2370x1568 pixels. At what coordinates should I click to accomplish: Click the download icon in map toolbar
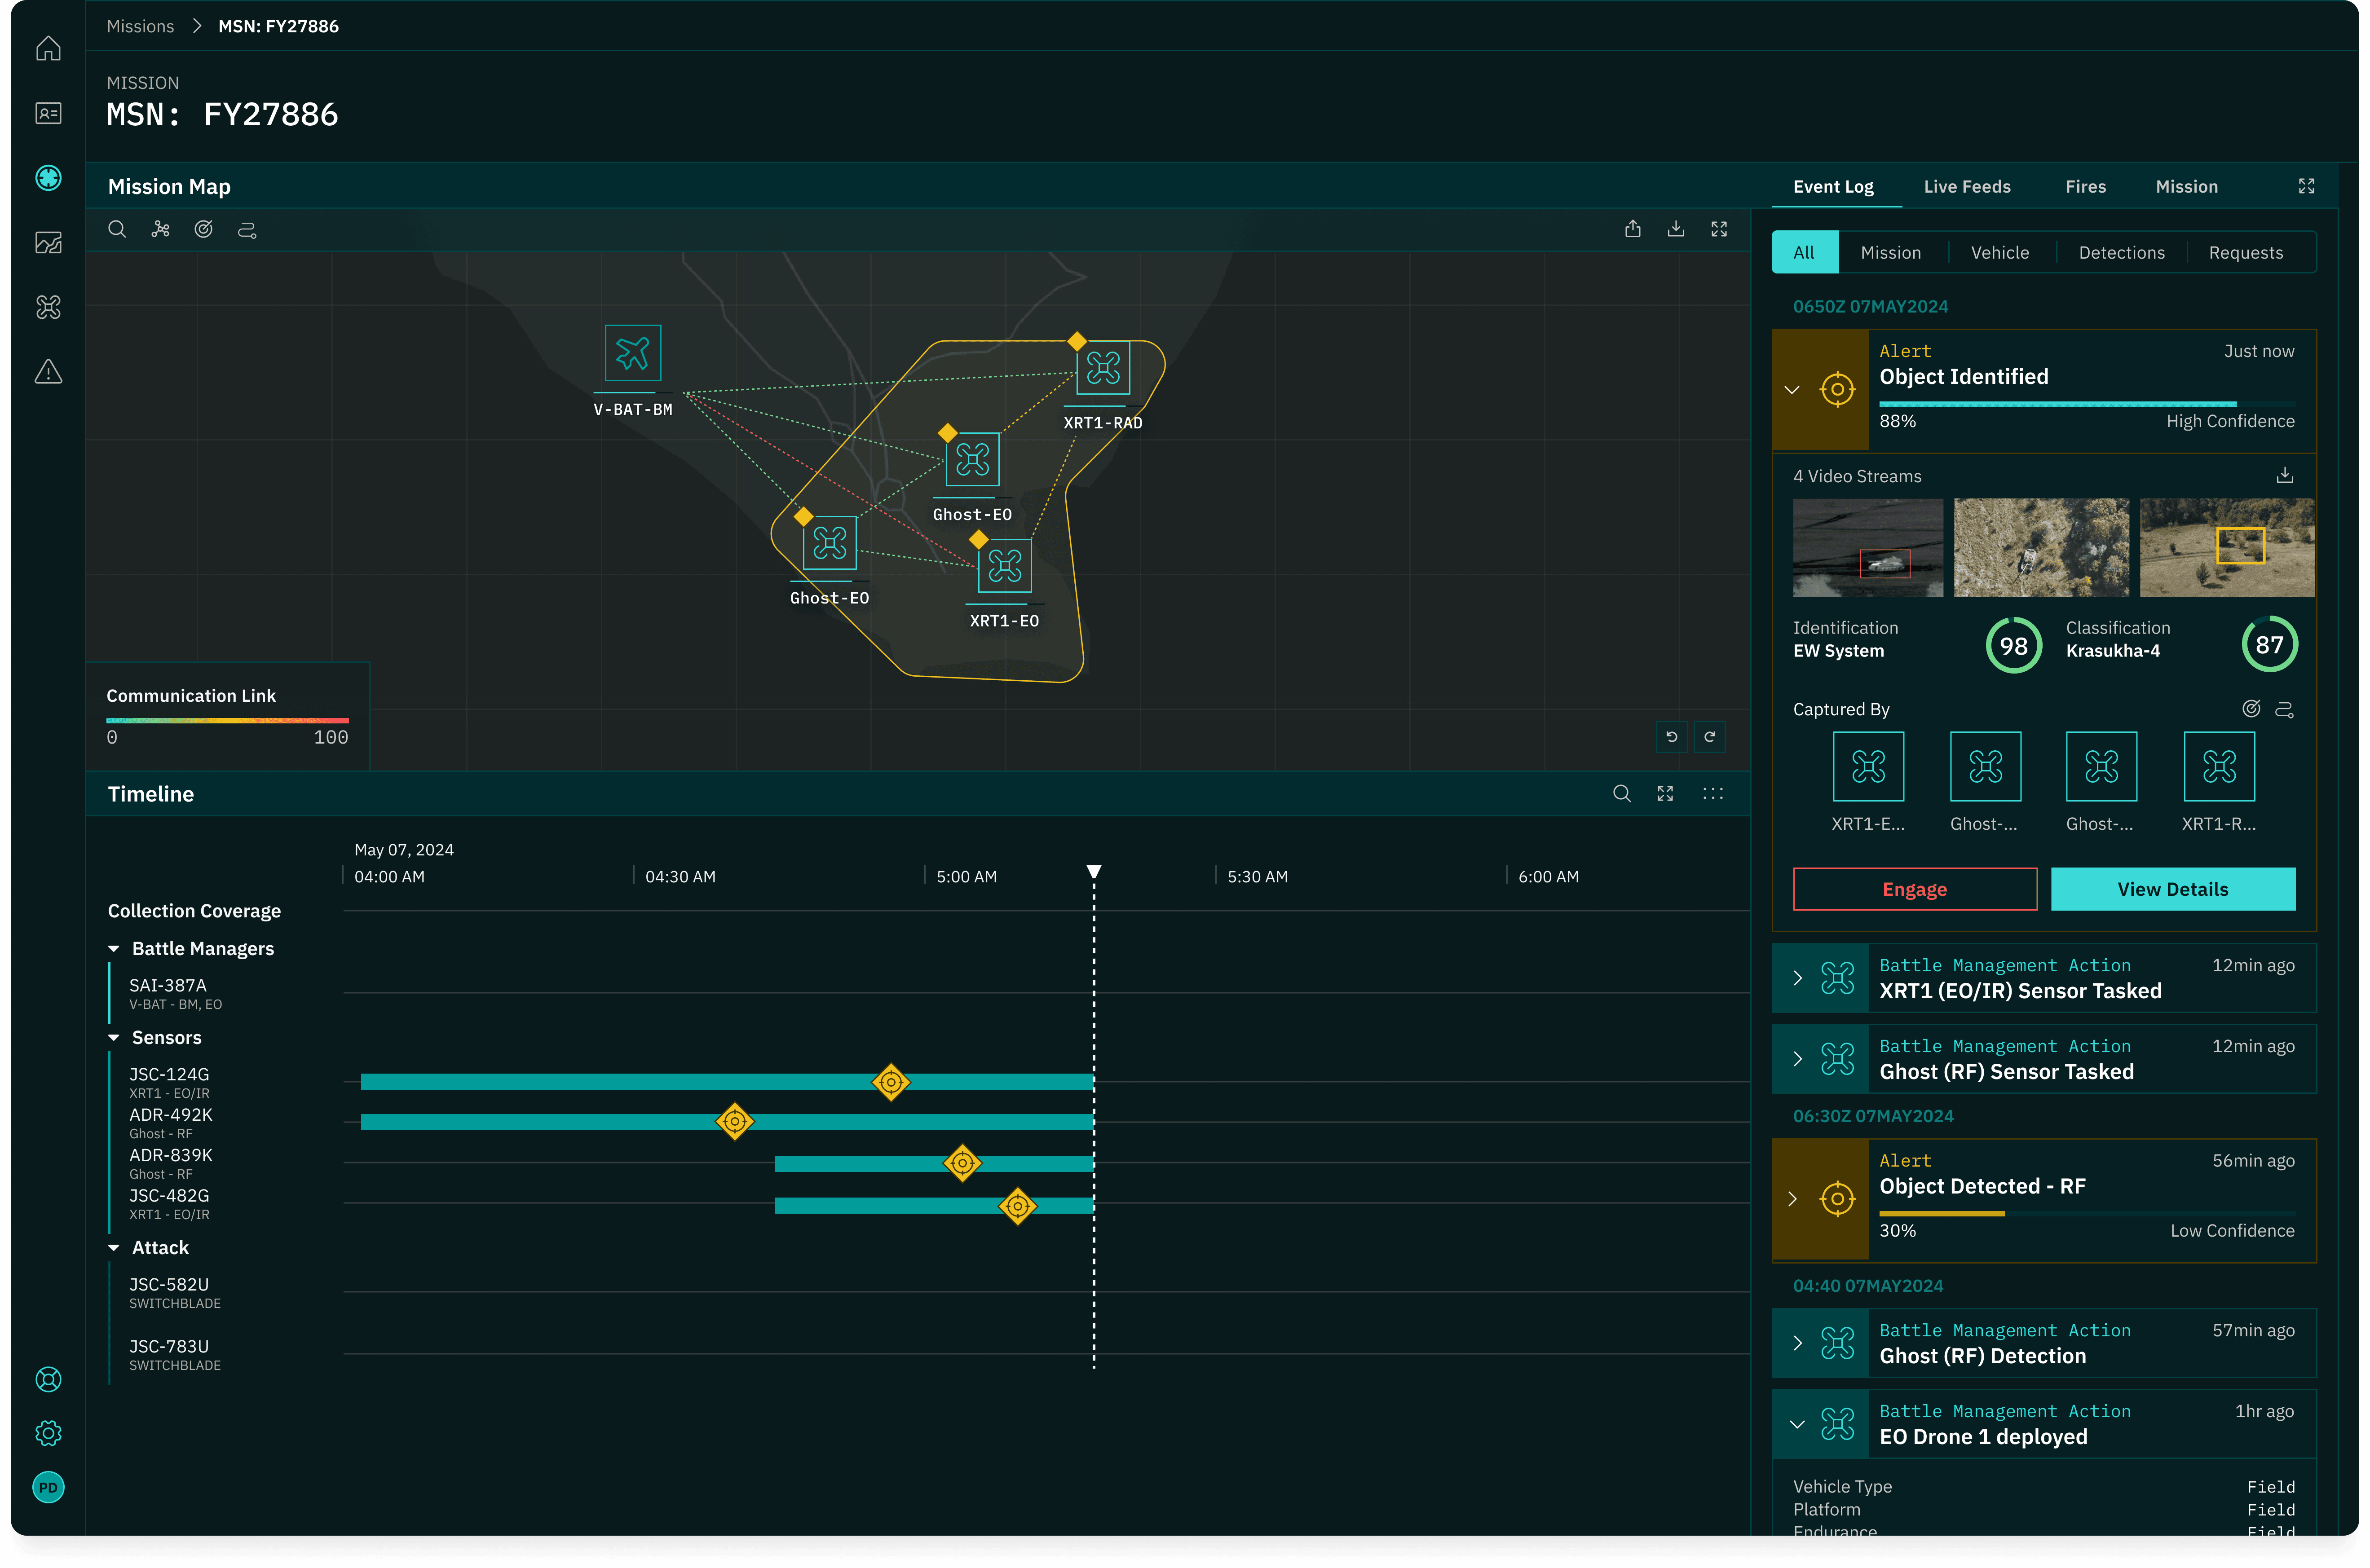[1676, 230]
